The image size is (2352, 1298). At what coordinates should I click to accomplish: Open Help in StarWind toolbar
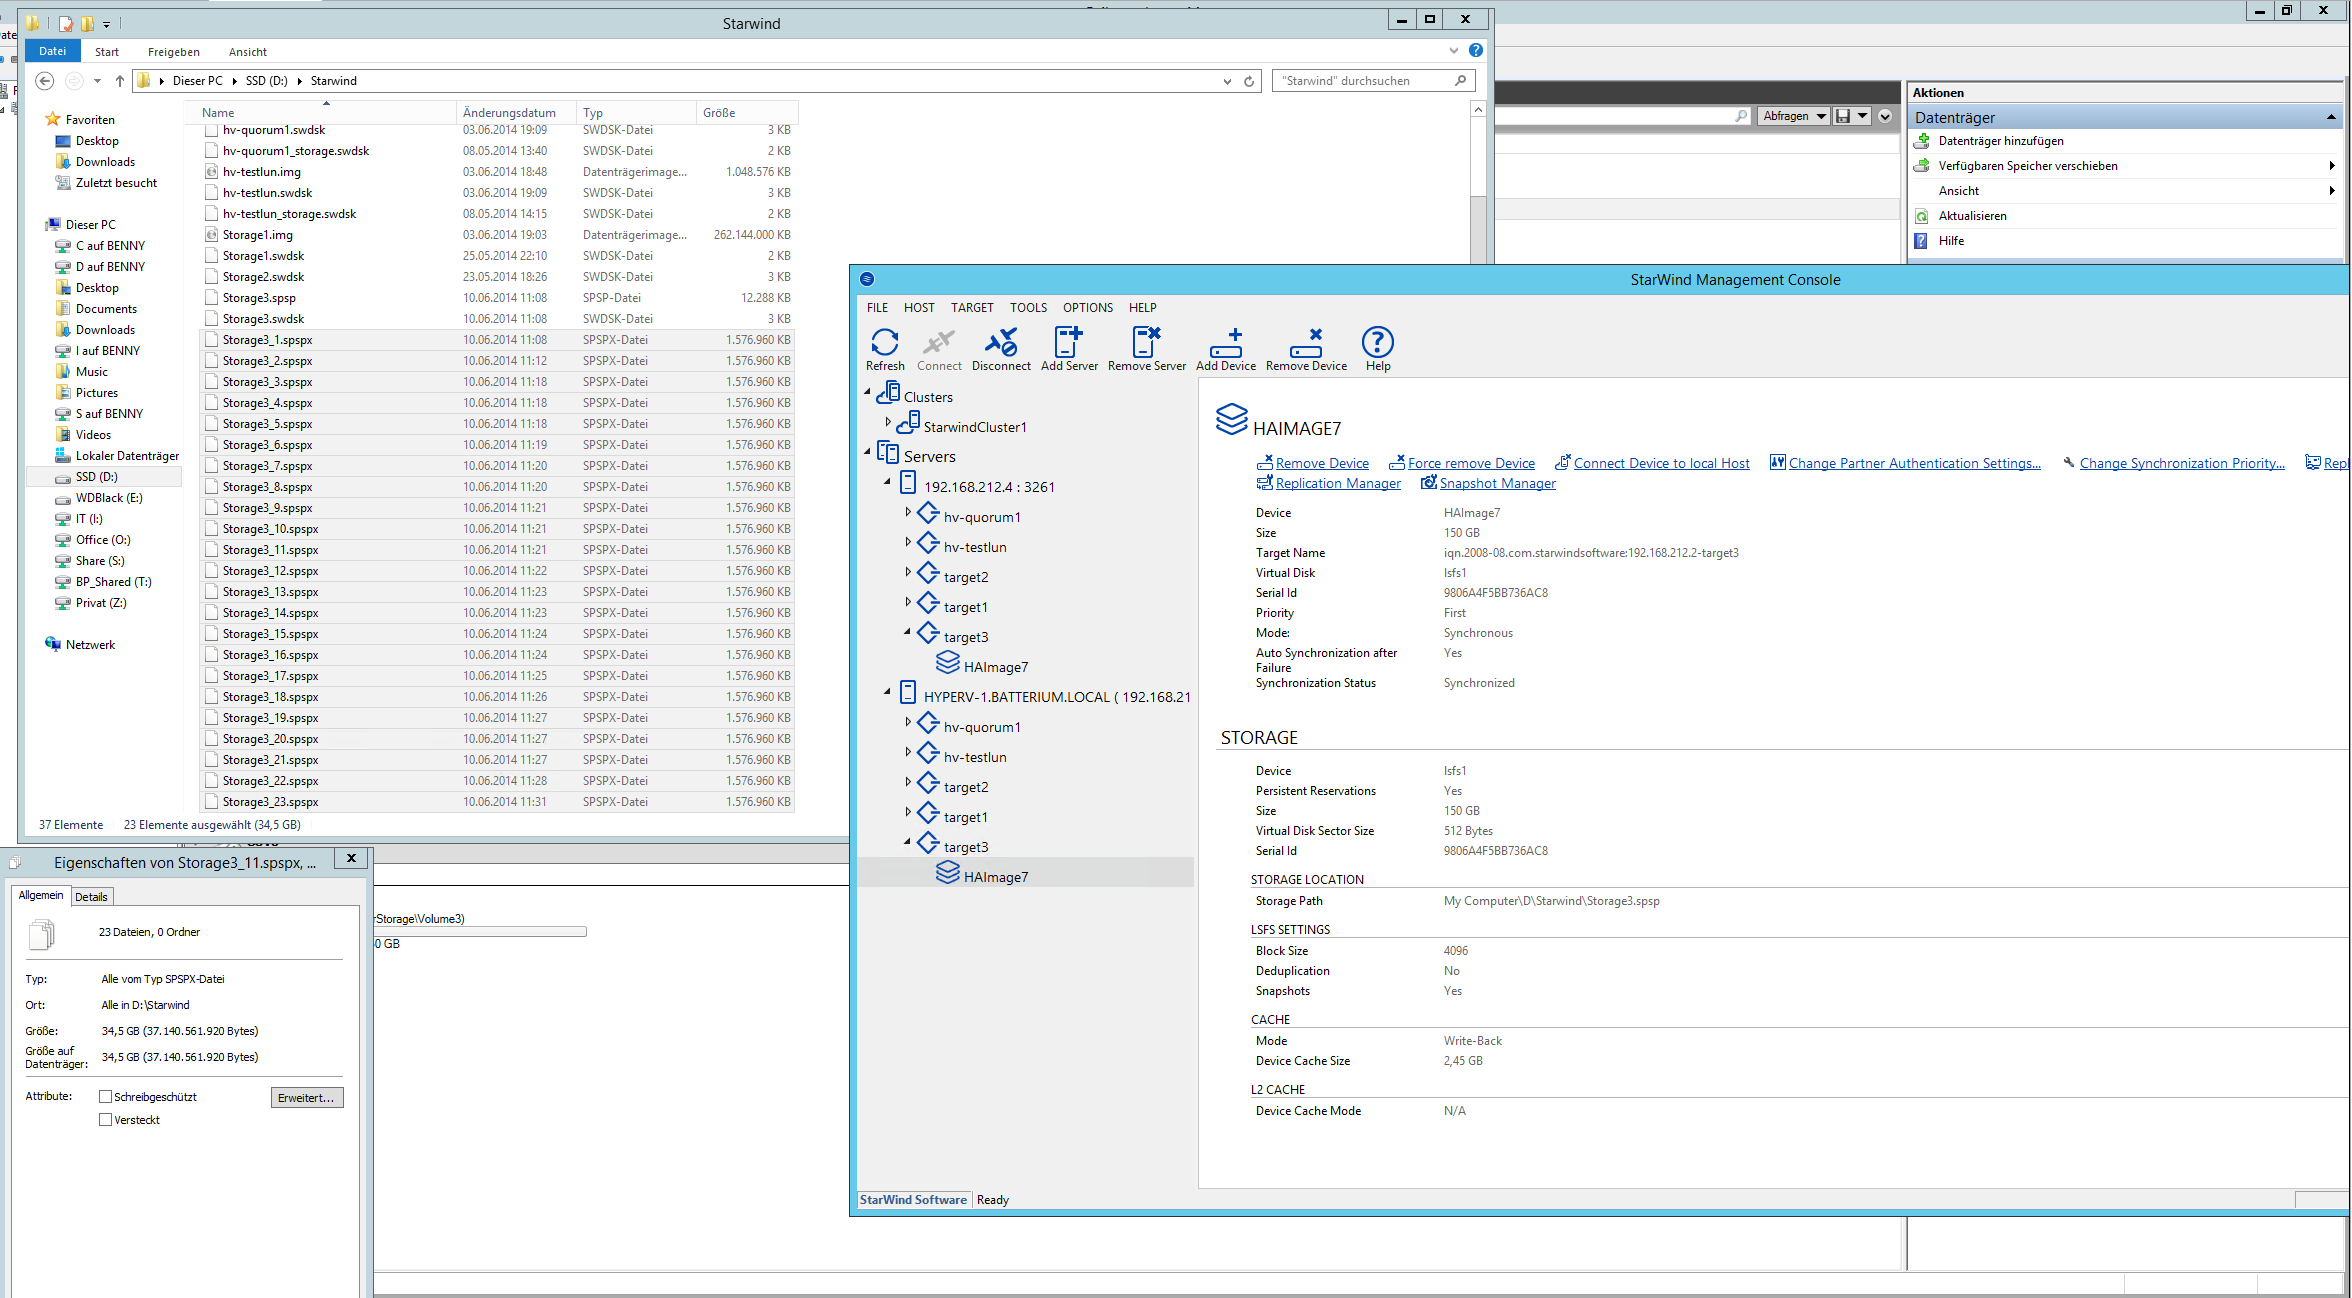click(1378, 350)
